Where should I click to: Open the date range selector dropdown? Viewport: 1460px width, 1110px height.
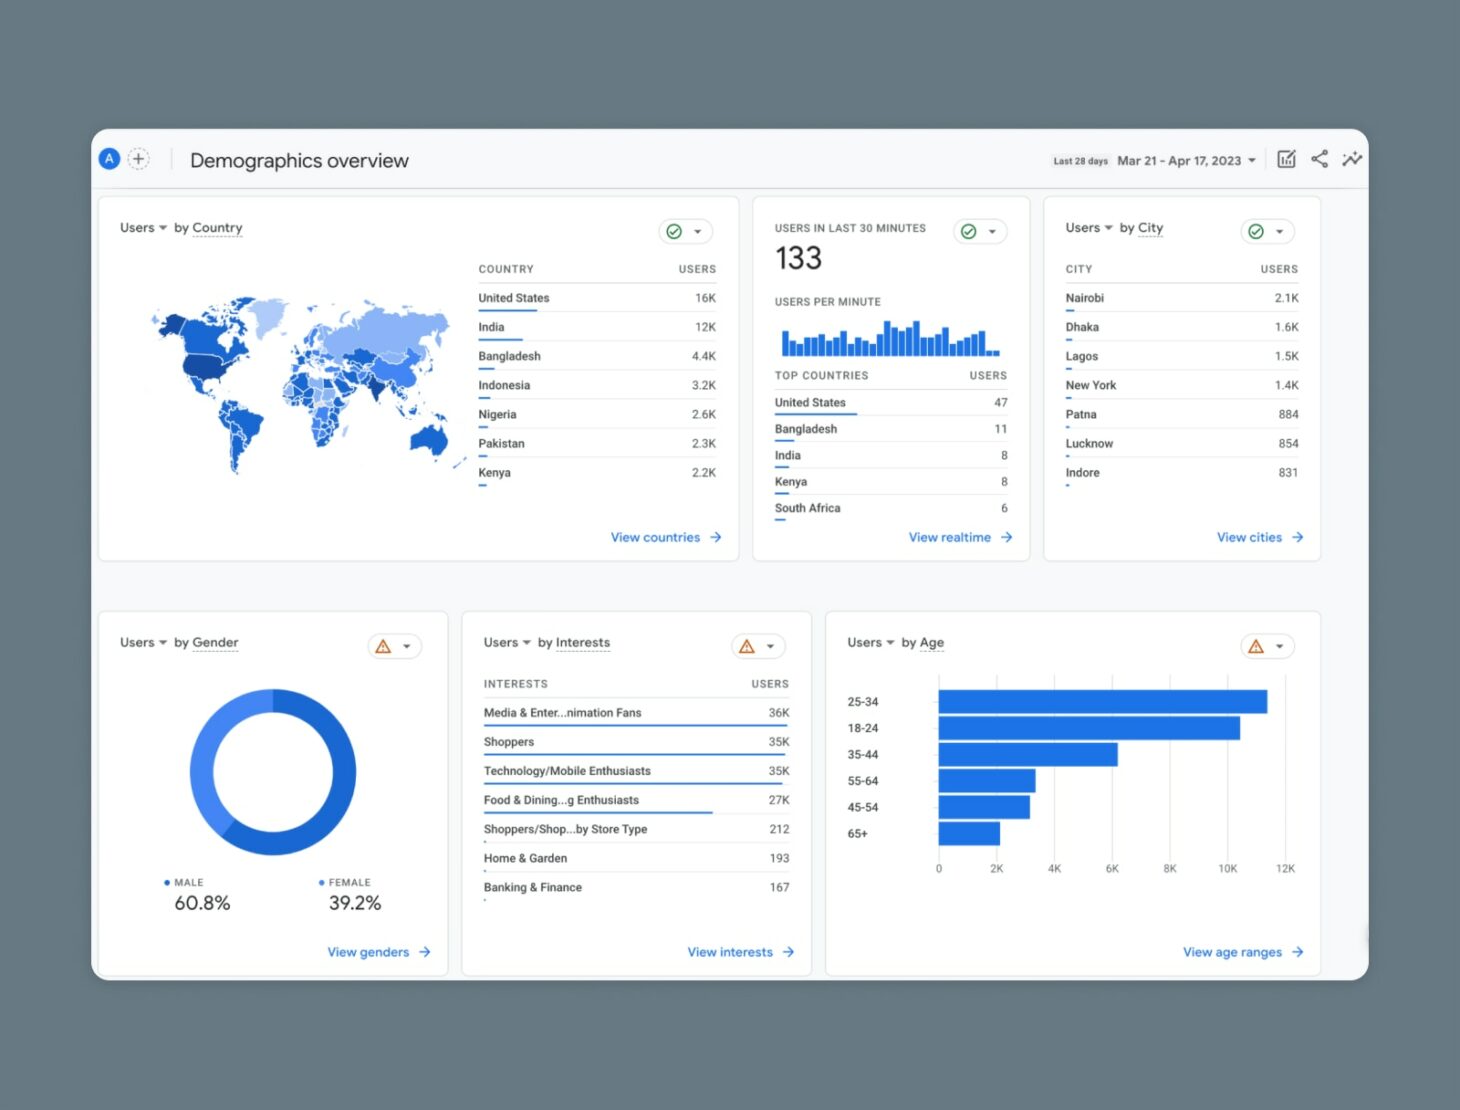click(1186, 160)
